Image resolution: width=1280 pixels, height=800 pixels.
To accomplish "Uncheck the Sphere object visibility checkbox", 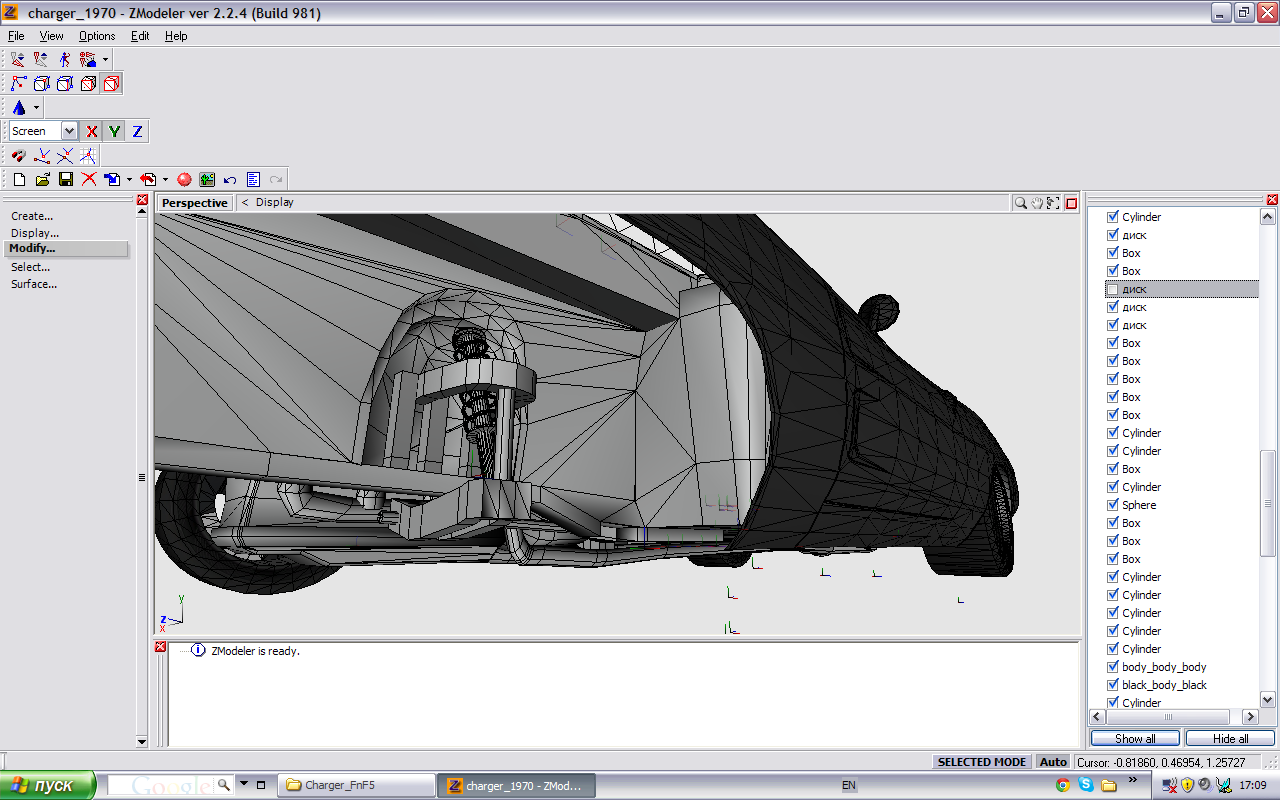I will 1112,505.
